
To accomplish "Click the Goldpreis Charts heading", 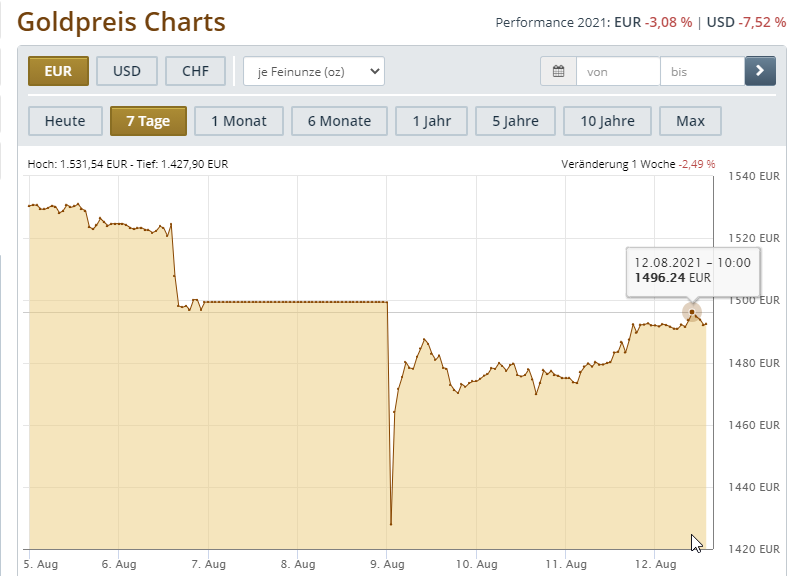I will pyautogui.click(x=122, y=22).
